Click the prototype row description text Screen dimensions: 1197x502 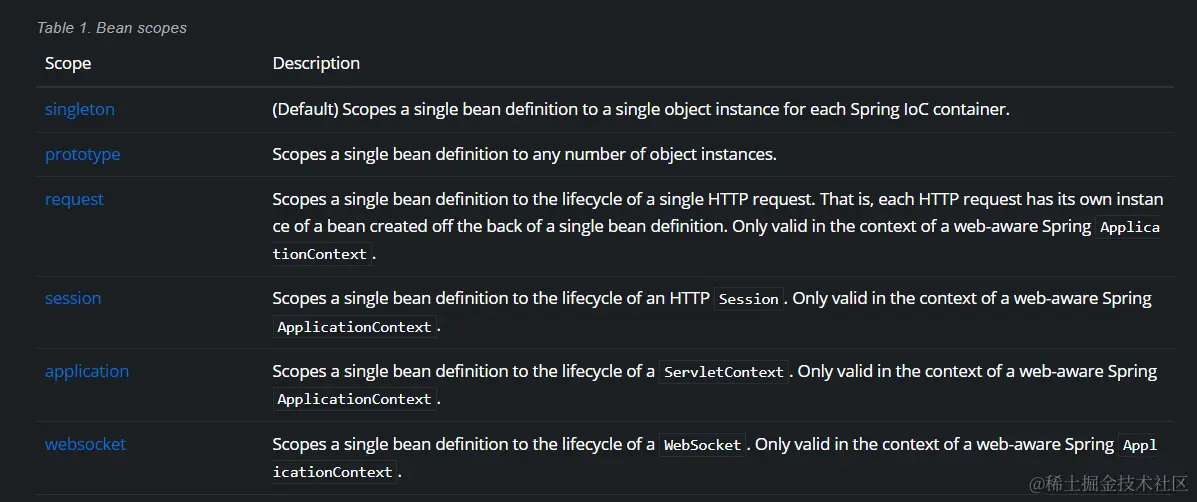tap(524, 154)
